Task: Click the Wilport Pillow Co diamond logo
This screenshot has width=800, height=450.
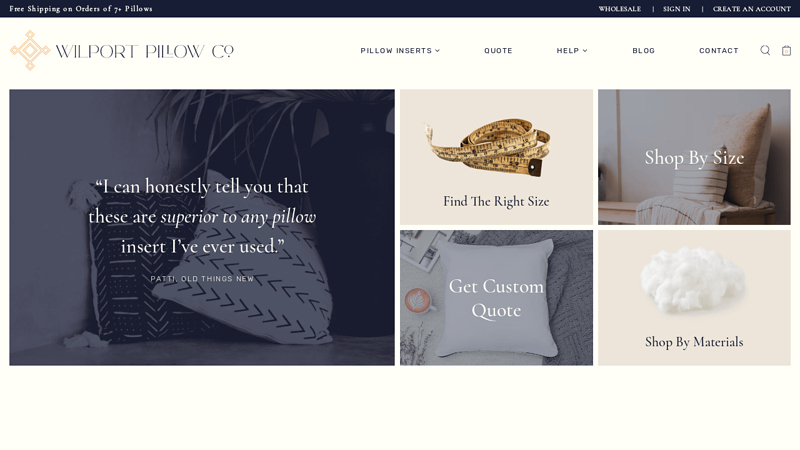Action: coord(30,50)
